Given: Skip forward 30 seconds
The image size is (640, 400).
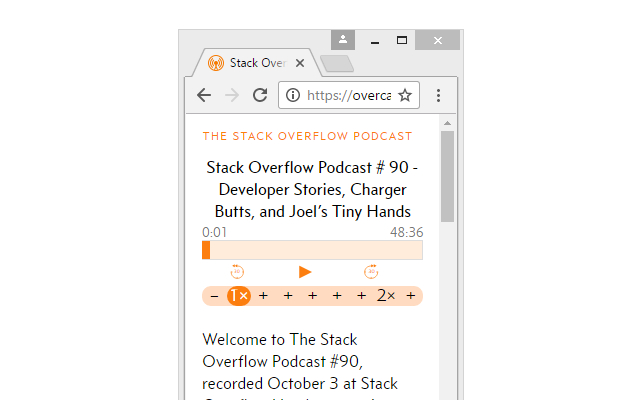Looking at the screenshot, I should [371, 271].
